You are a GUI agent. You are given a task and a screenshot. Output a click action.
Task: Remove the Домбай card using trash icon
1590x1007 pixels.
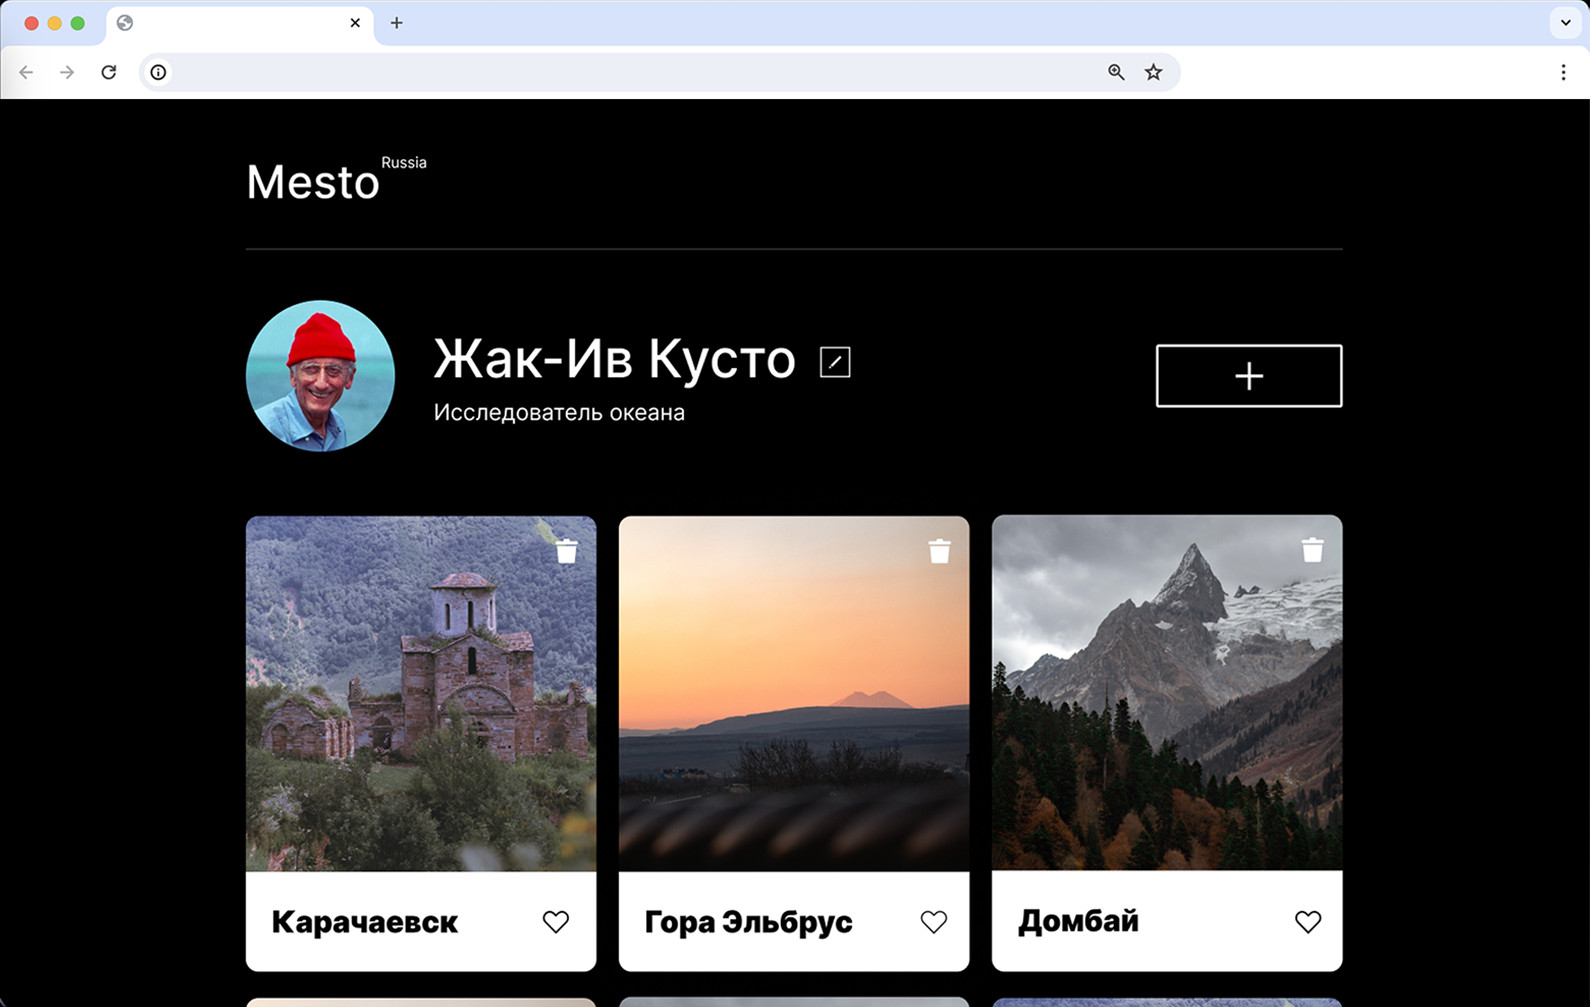[x=1312, y=549]
